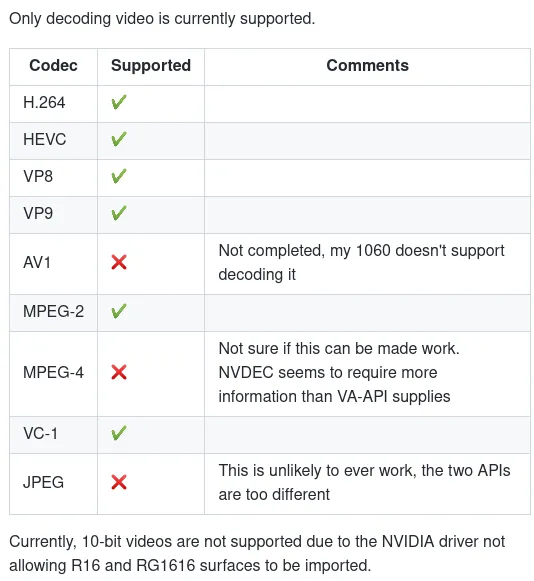534x581 pixels.
Task: Click the red cross in JPEG row
Action: point(119,482)
